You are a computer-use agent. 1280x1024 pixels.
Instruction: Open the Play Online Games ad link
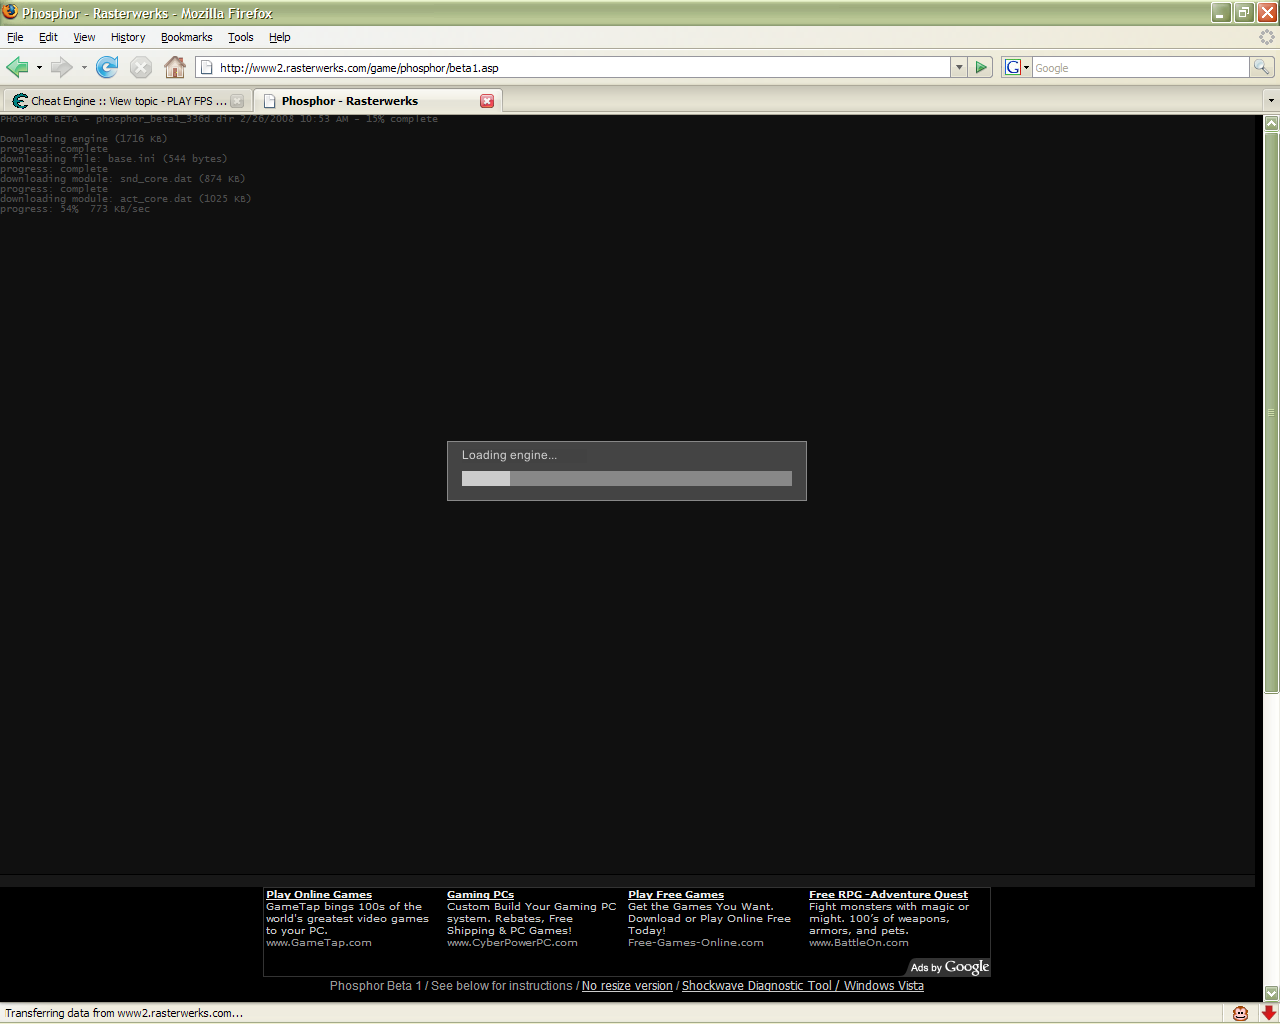click(319, 895)
